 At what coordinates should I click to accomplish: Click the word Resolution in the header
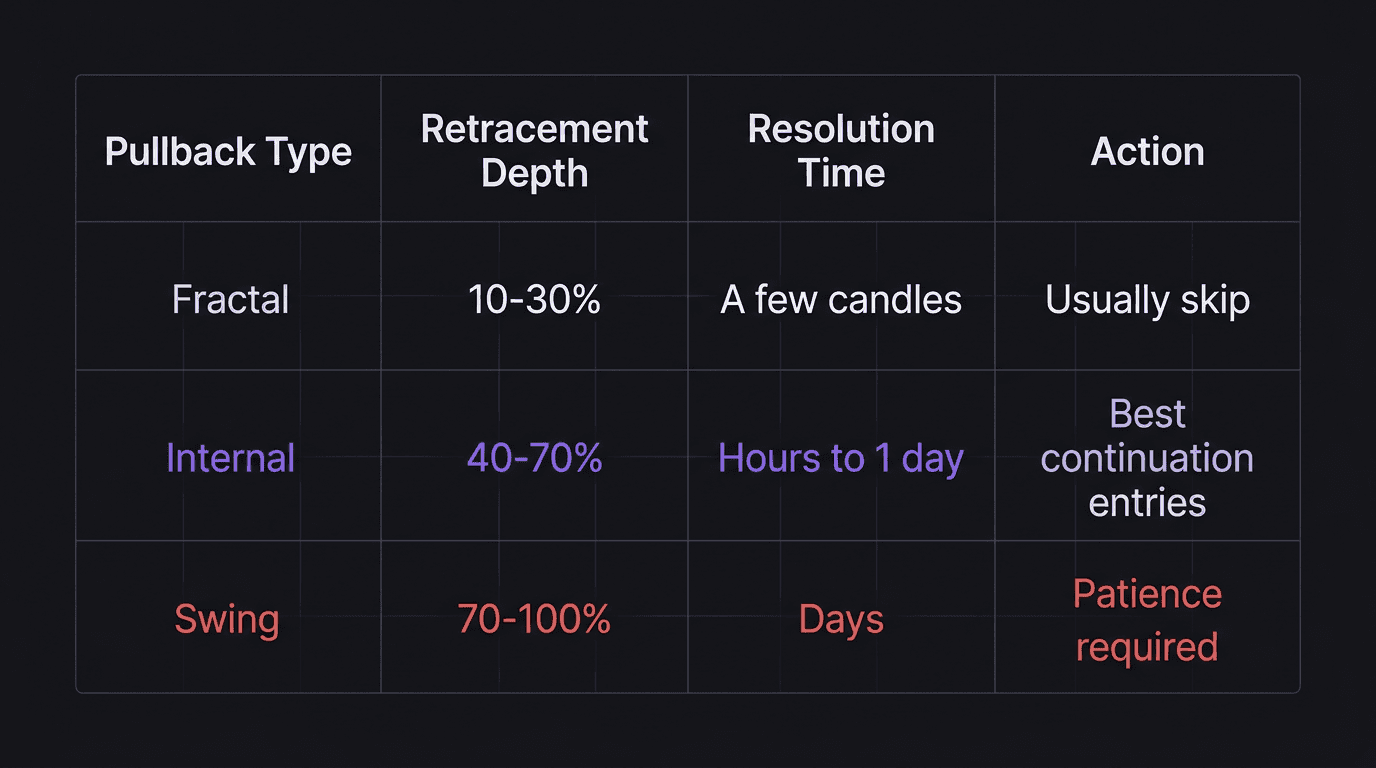[841, 129]
